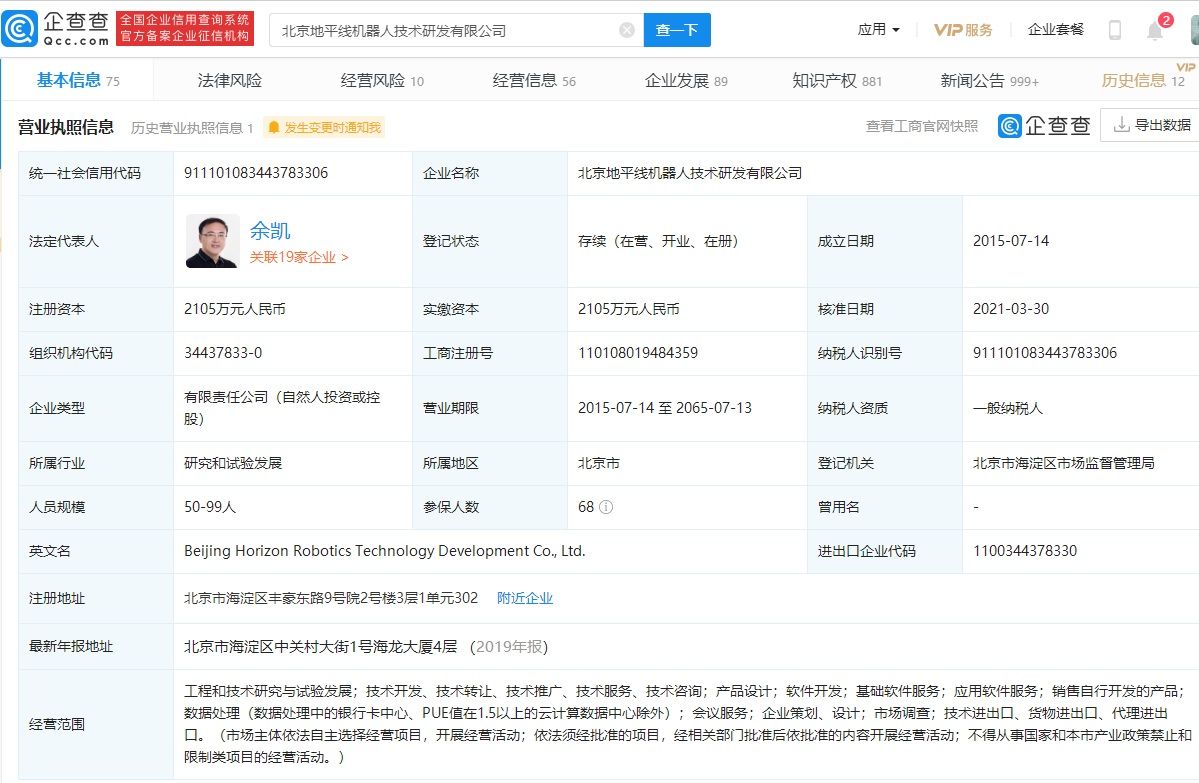Select 有限责任公司 company type value
Screen dimensions: 1199x783
(282, 408)
